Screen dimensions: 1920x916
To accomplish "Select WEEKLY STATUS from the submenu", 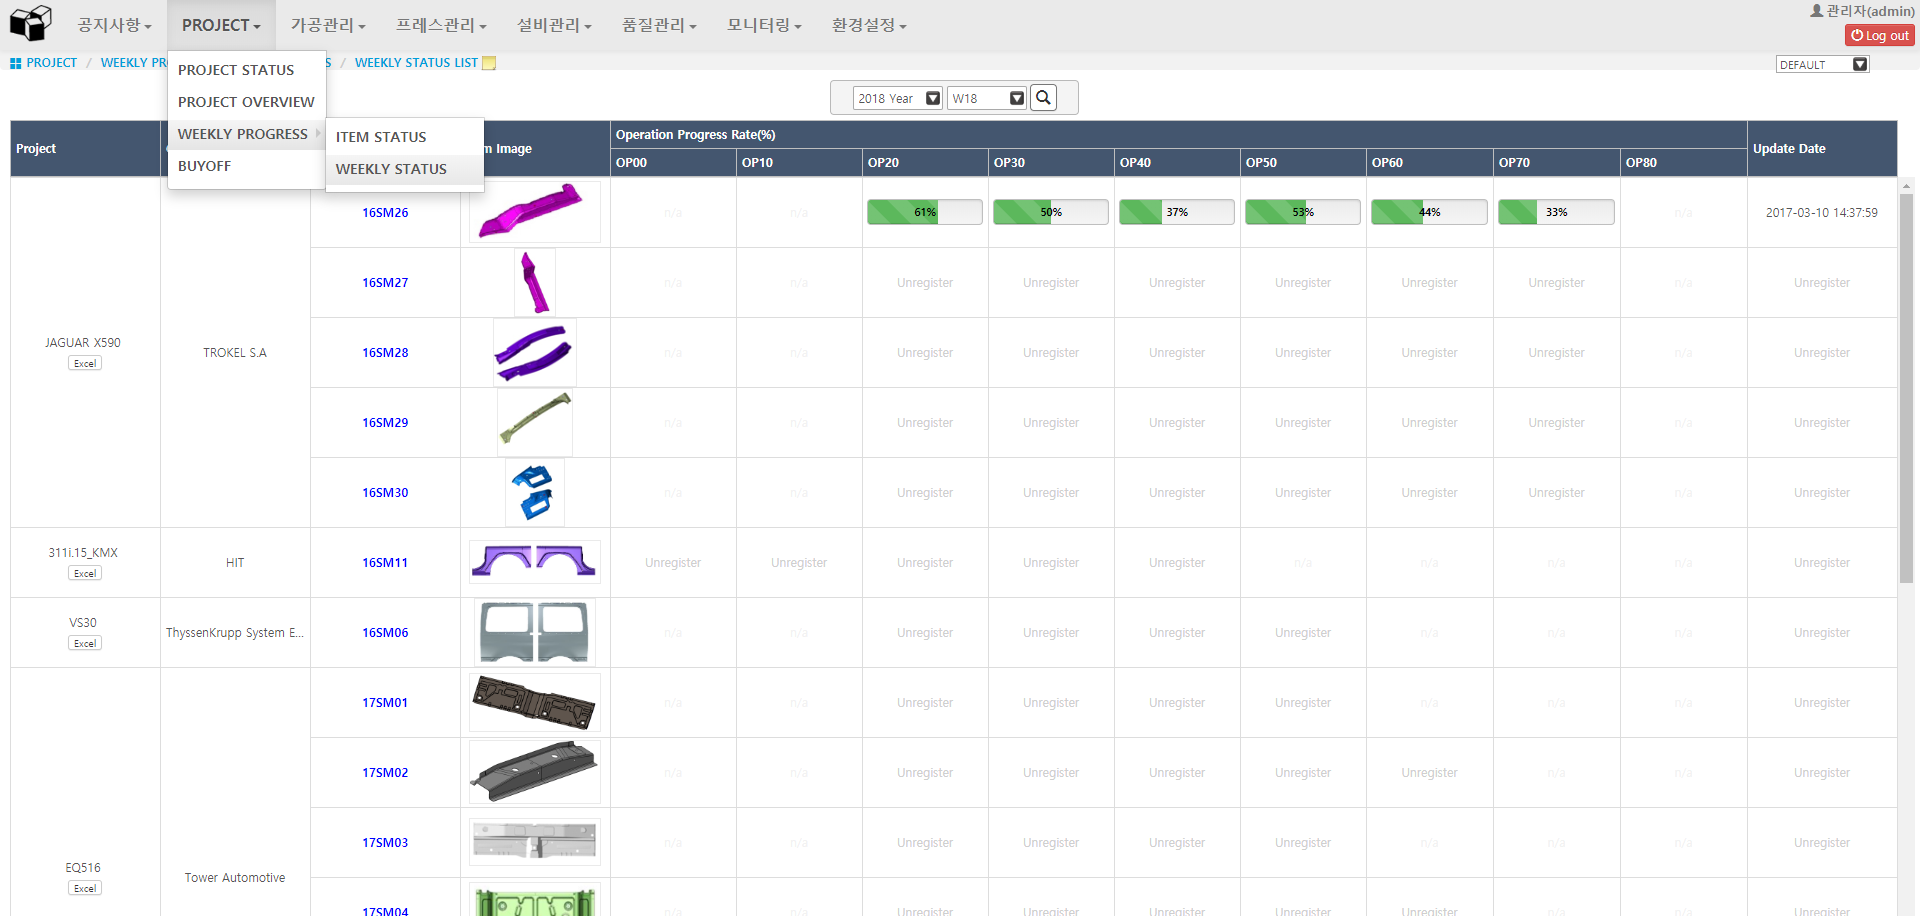I will 391,169.
